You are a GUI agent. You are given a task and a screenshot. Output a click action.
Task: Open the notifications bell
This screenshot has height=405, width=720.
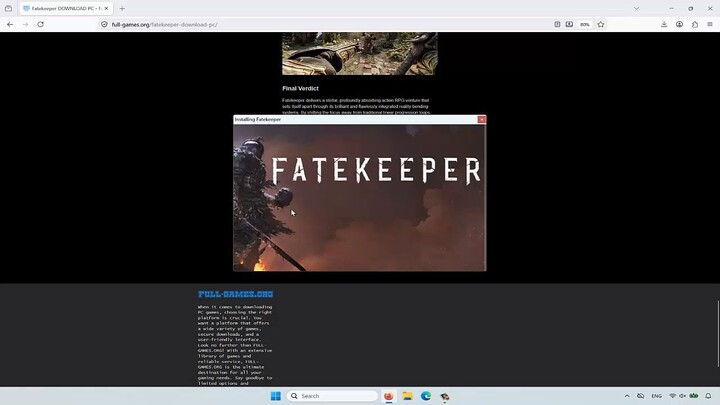pos(708,396)
